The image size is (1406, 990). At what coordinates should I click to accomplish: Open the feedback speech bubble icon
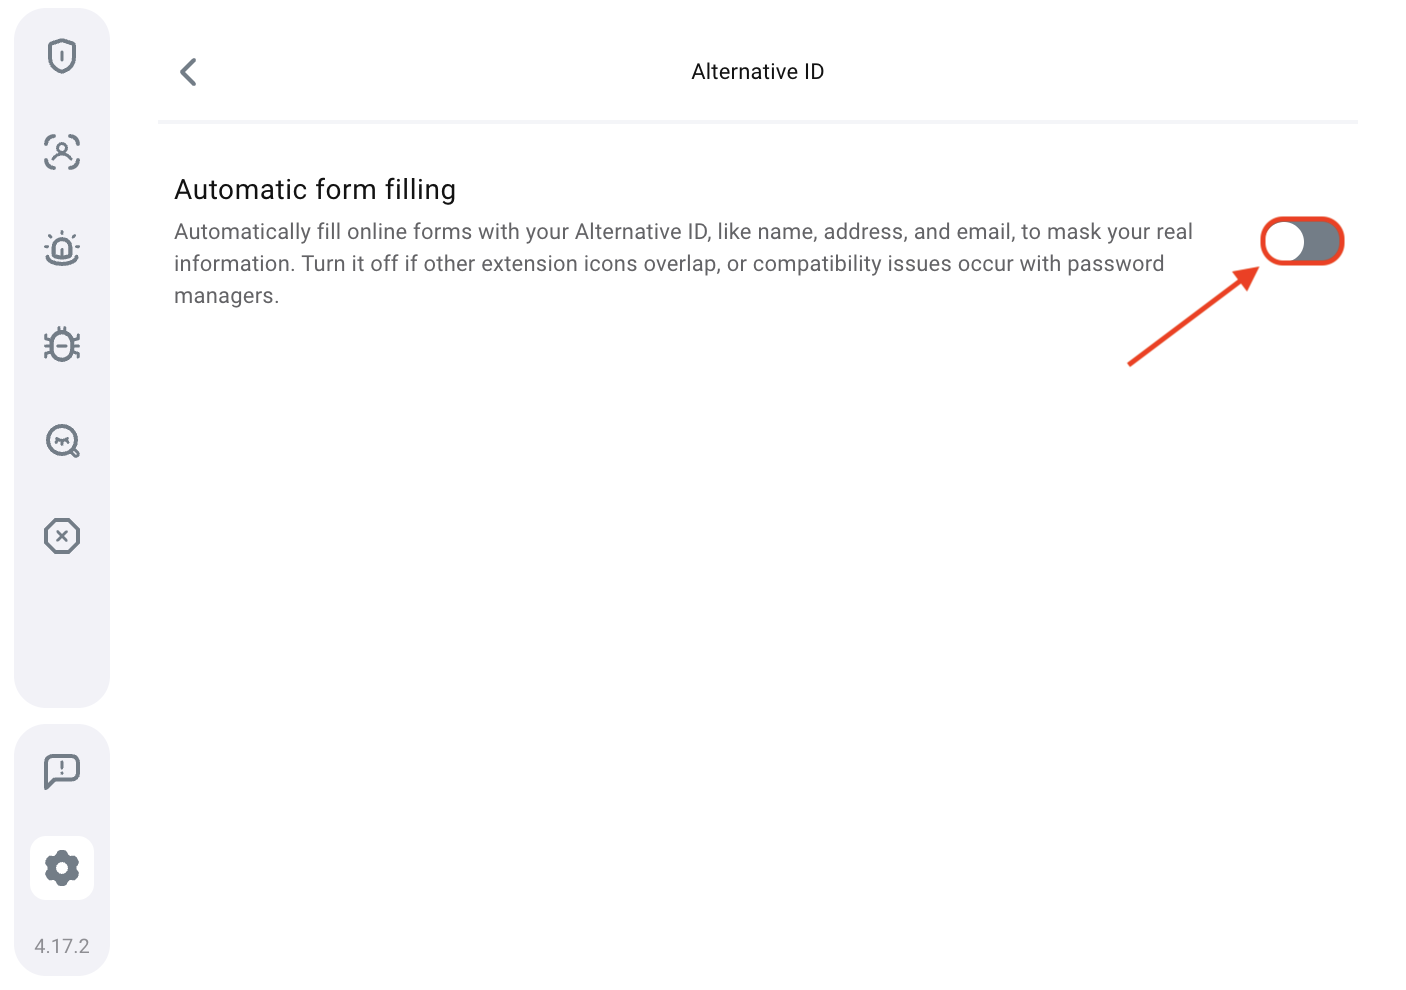point(62,771)
